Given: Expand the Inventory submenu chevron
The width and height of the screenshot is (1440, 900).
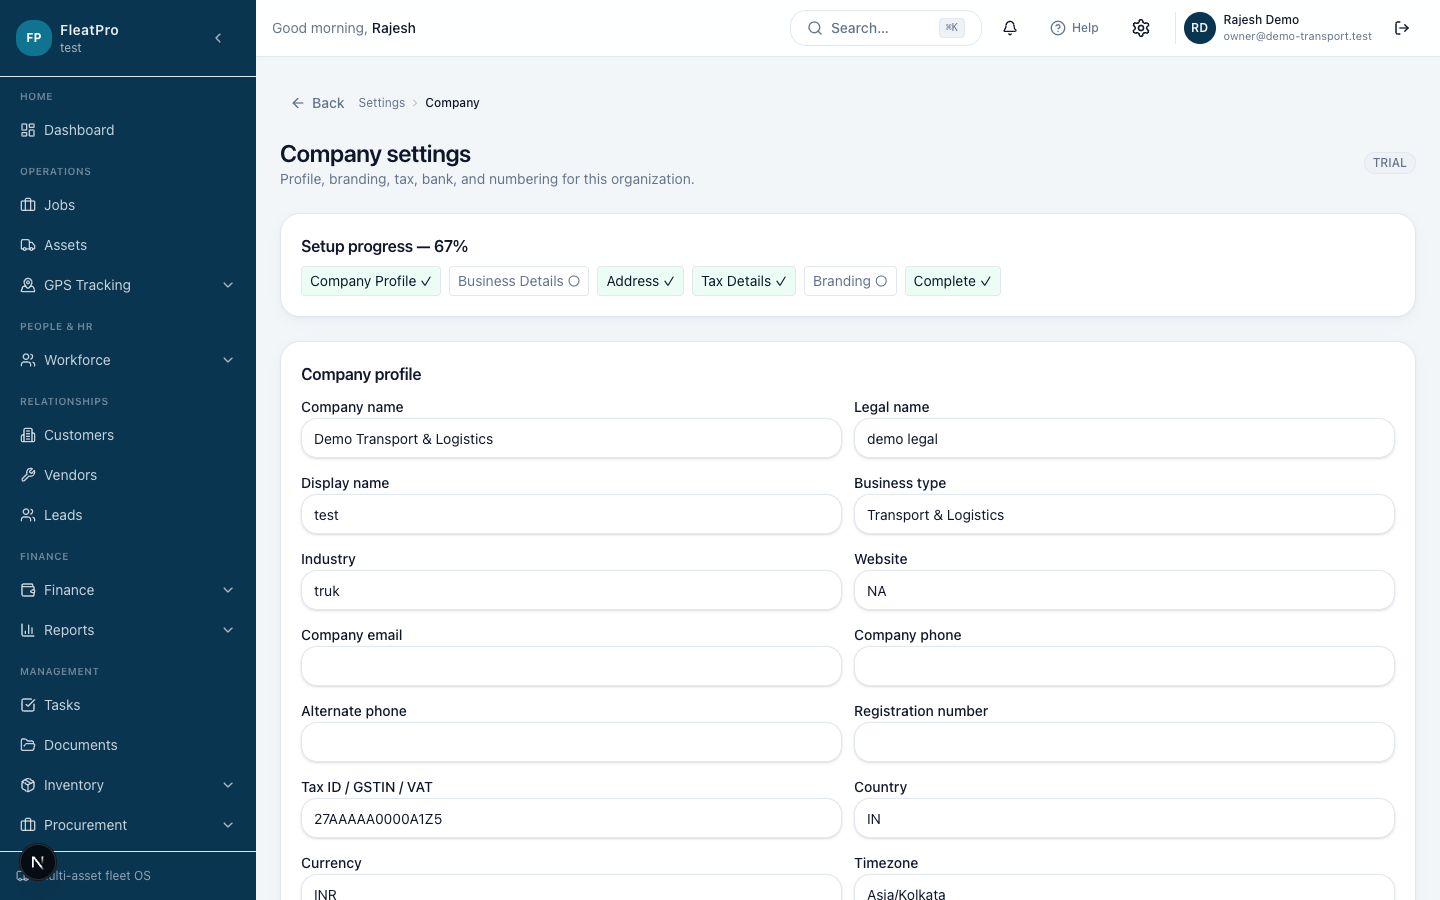Looking at the screenshot, I should pos(228,785).
